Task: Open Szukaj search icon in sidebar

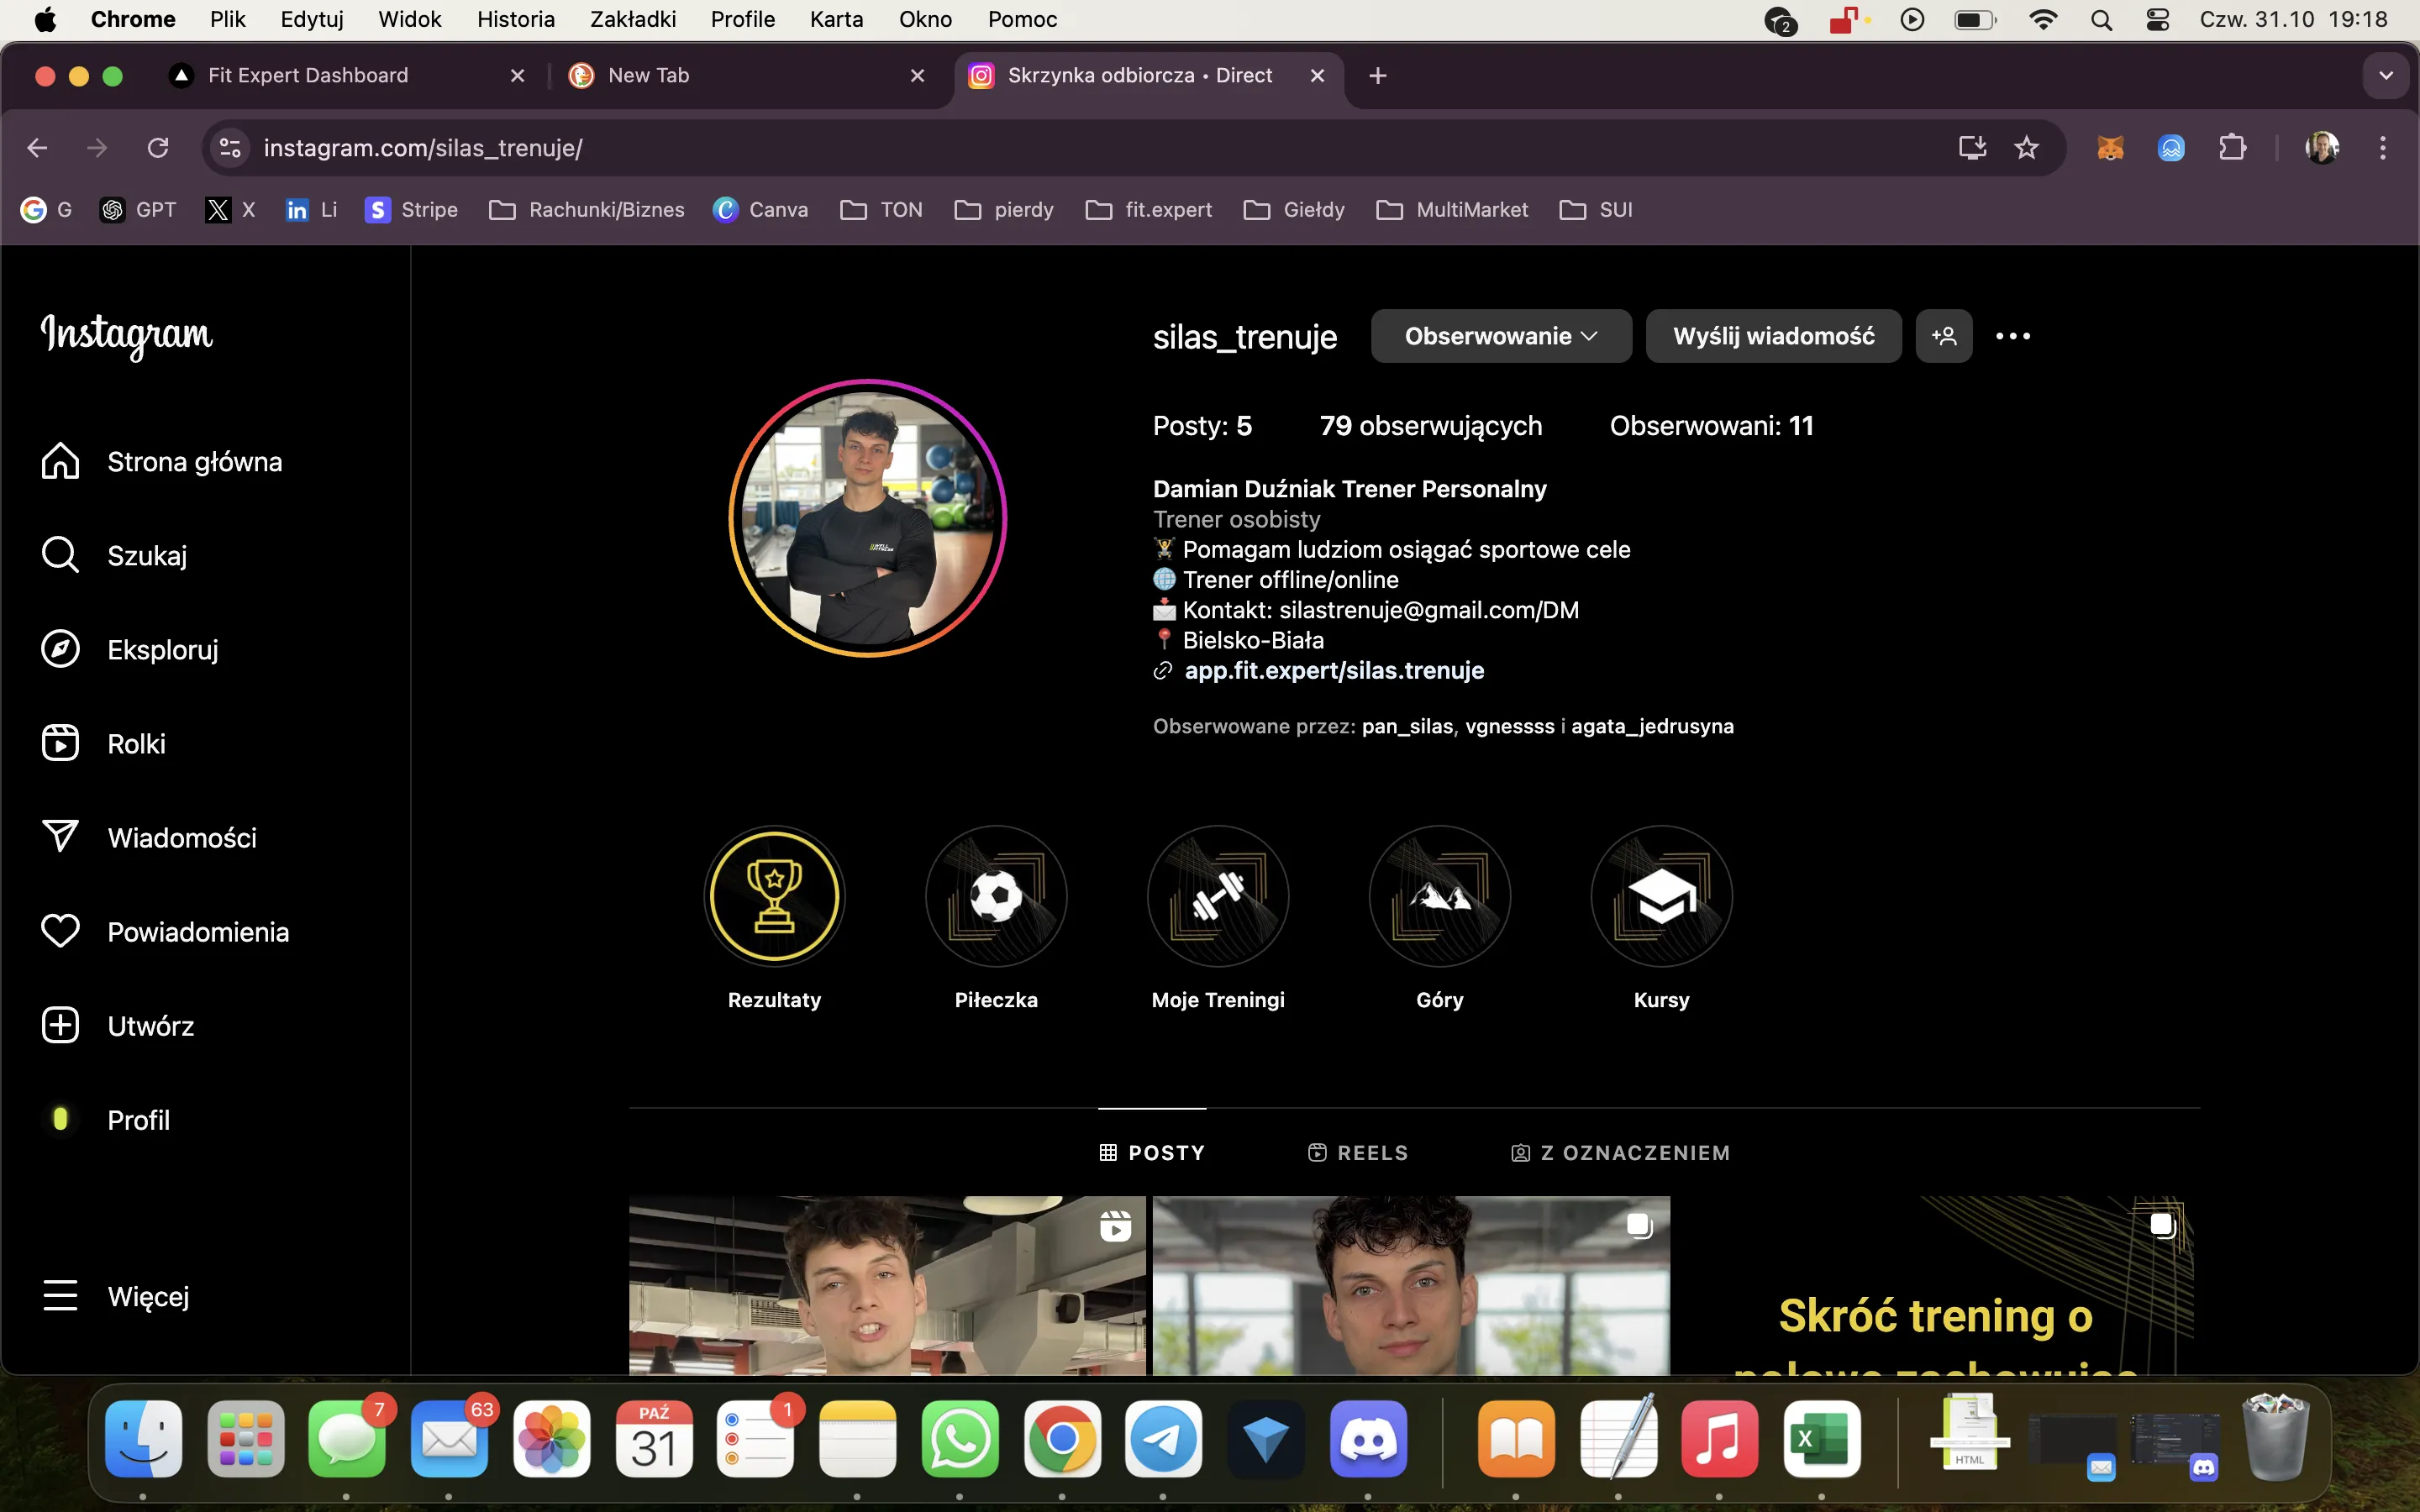Action: click(x=60, y=555)
